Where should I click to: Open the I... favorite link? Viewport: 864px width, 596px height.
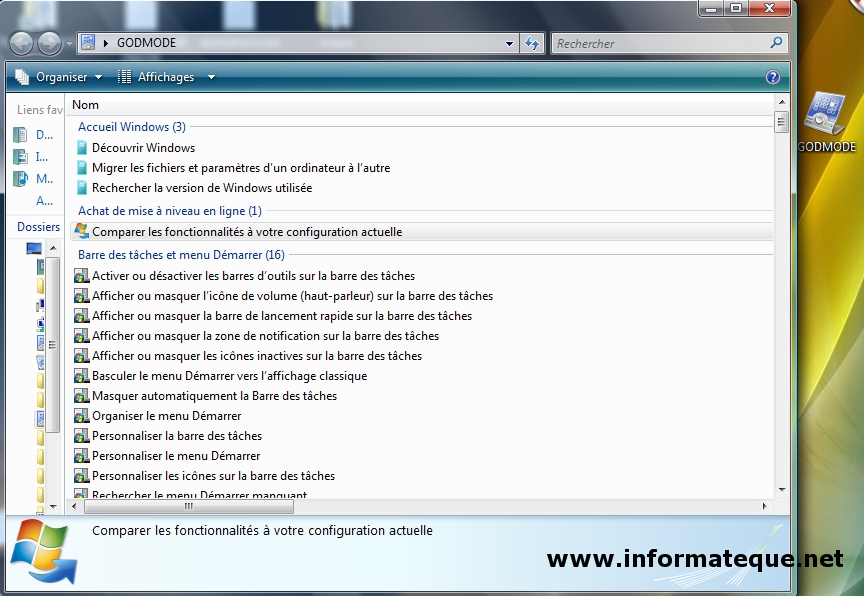click(x=42, y=157)
